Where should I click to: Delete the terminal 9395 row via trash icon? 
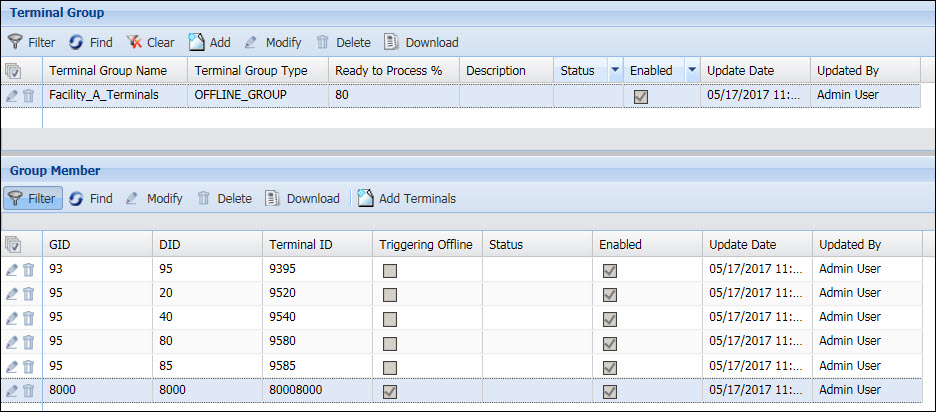point(28,270)
